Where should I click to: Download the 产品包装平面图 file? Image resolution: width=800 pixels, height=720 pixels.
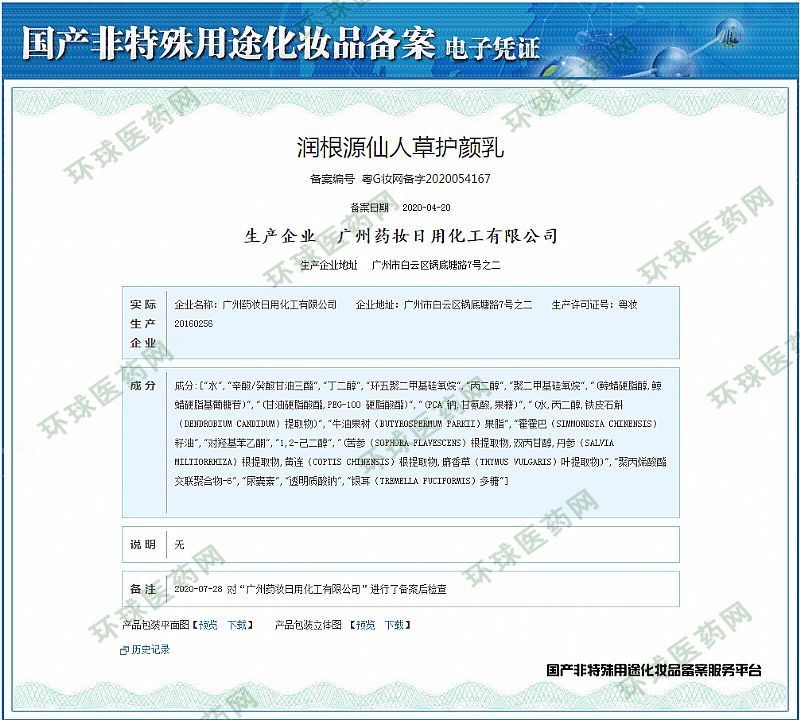tap(237, 625)
